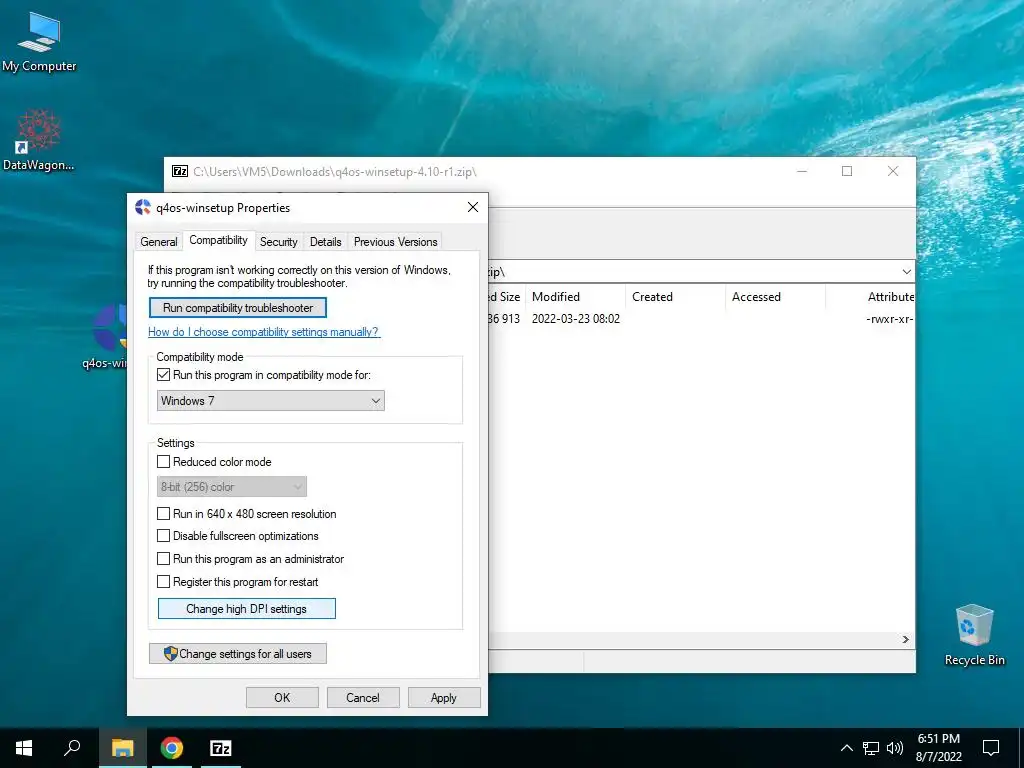
Task: Open the Recycle Bin
Action: pyautogui.click(x=974, y=635)
